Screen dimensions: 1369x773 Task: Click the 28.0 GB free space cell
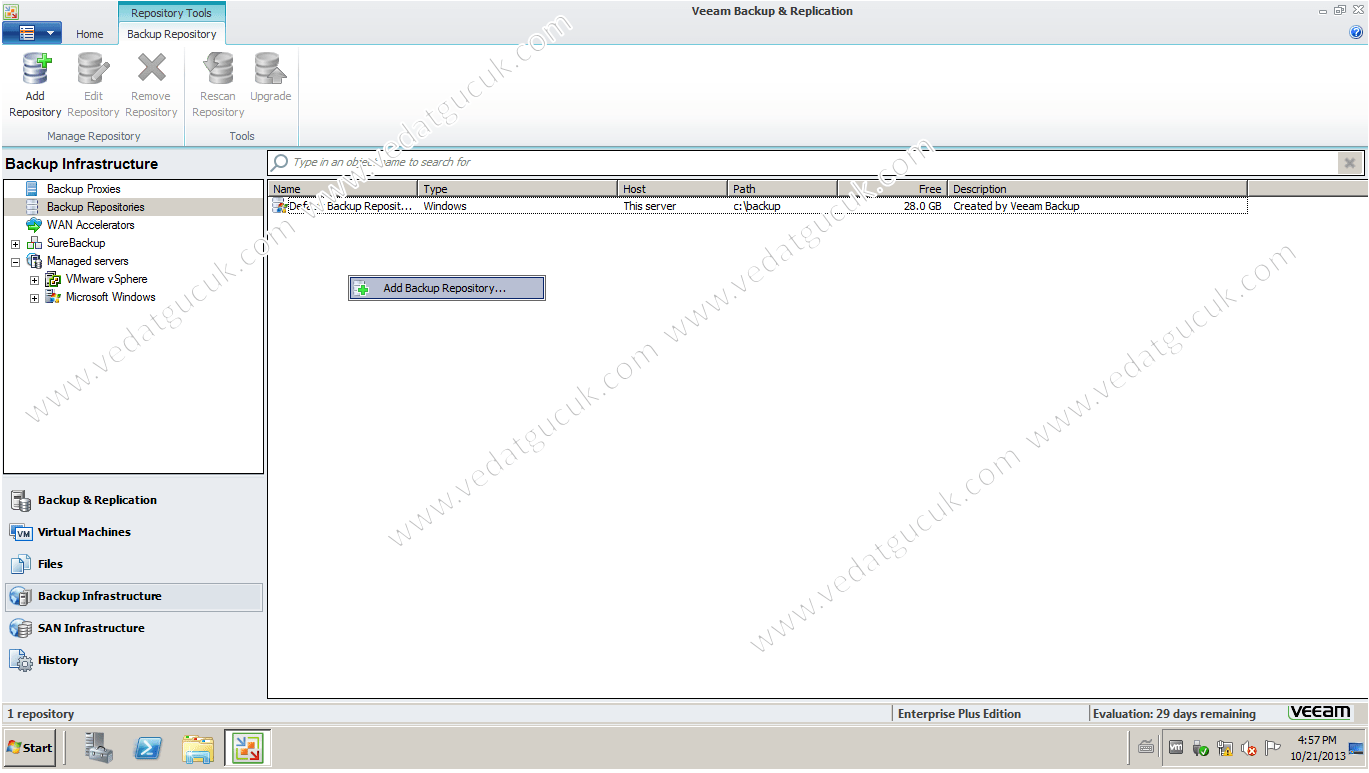coord(922,207)
